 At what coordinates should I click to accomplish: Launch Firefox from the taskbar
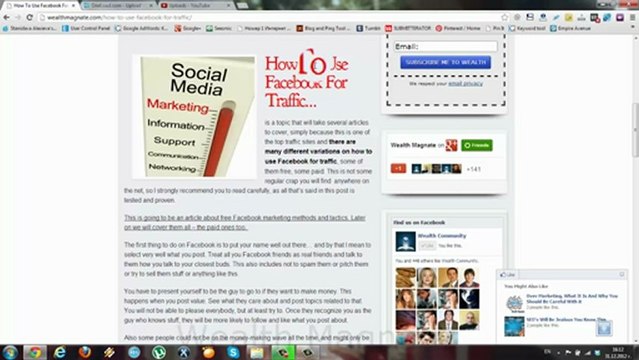[85, 352]
